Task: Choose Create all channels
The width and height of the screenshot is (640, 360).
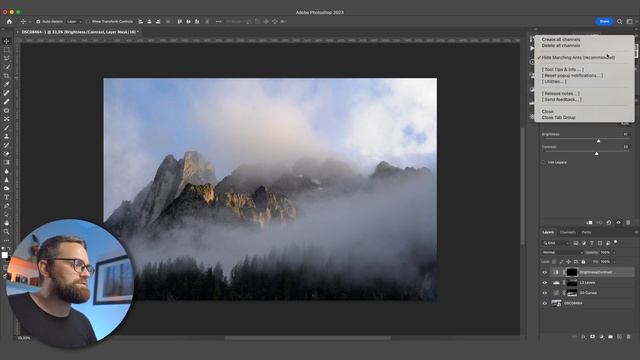Action: tap(561, 40)
